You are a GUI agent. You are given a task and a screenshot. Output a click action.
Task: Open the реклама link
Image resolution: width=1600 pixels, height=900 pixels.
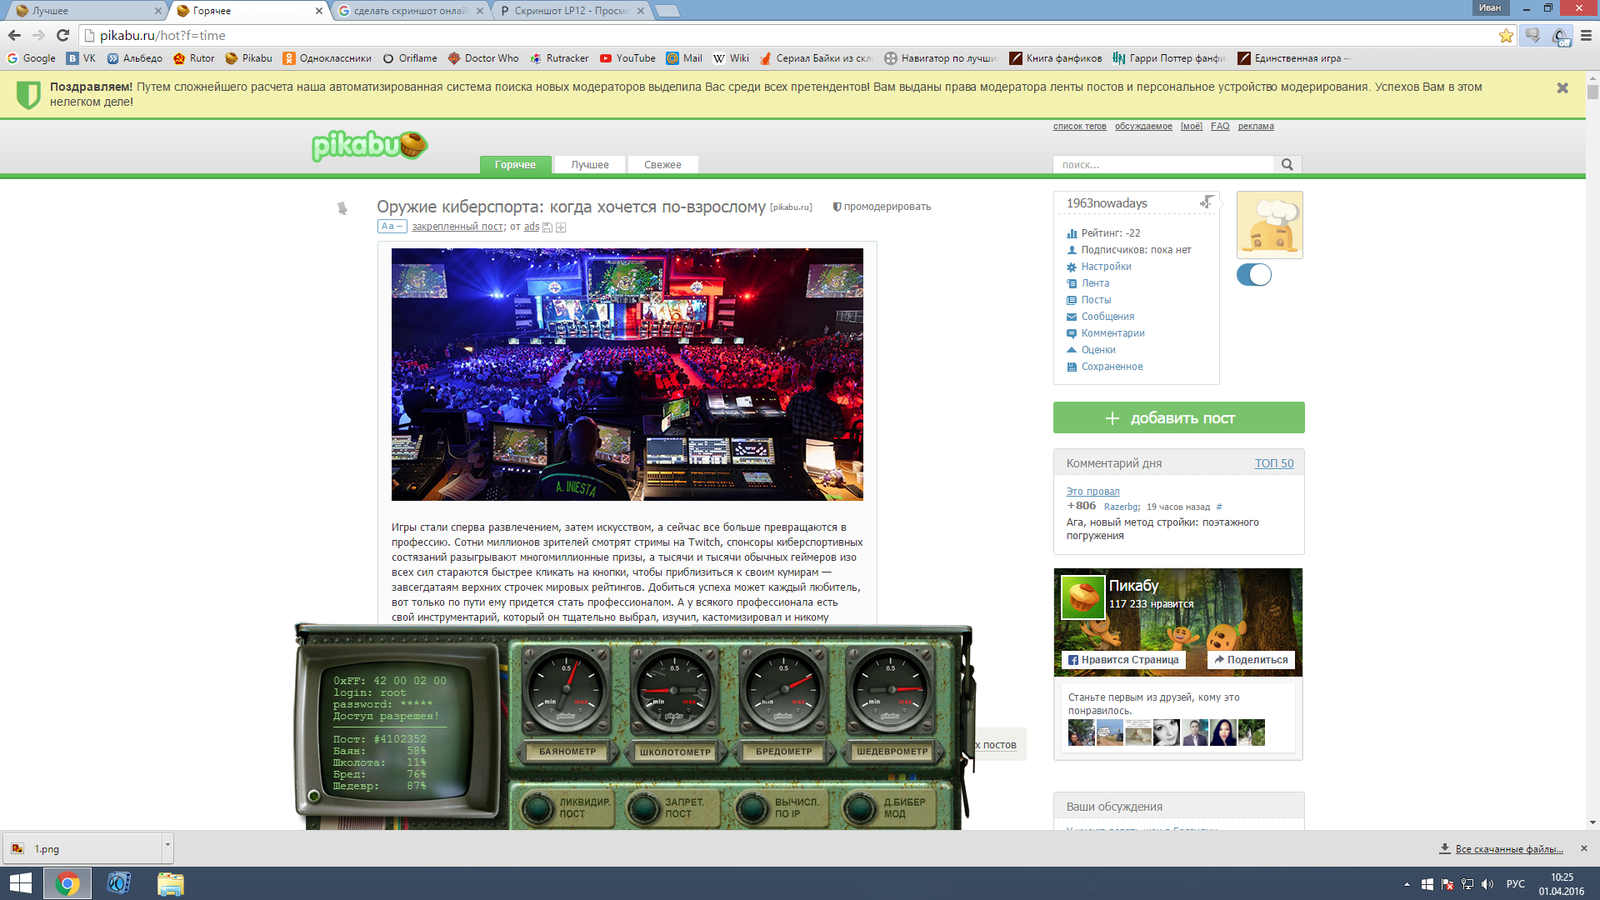tap(1256, 126)
